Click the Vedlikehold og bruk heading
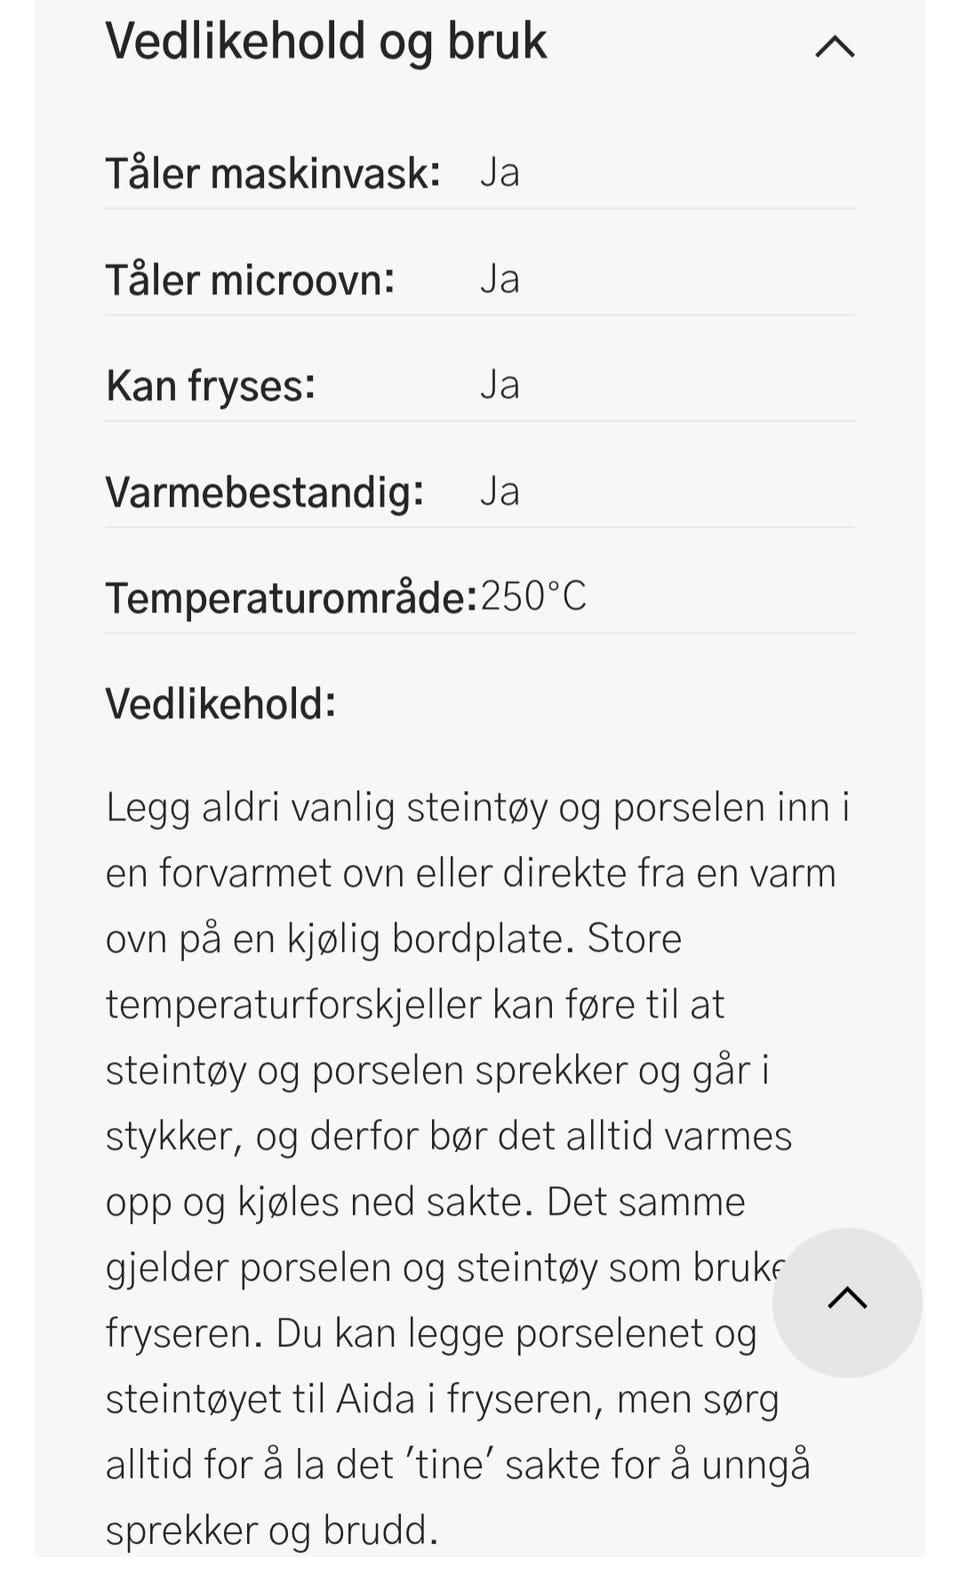960x1574 pixels. tap(326, 42)
